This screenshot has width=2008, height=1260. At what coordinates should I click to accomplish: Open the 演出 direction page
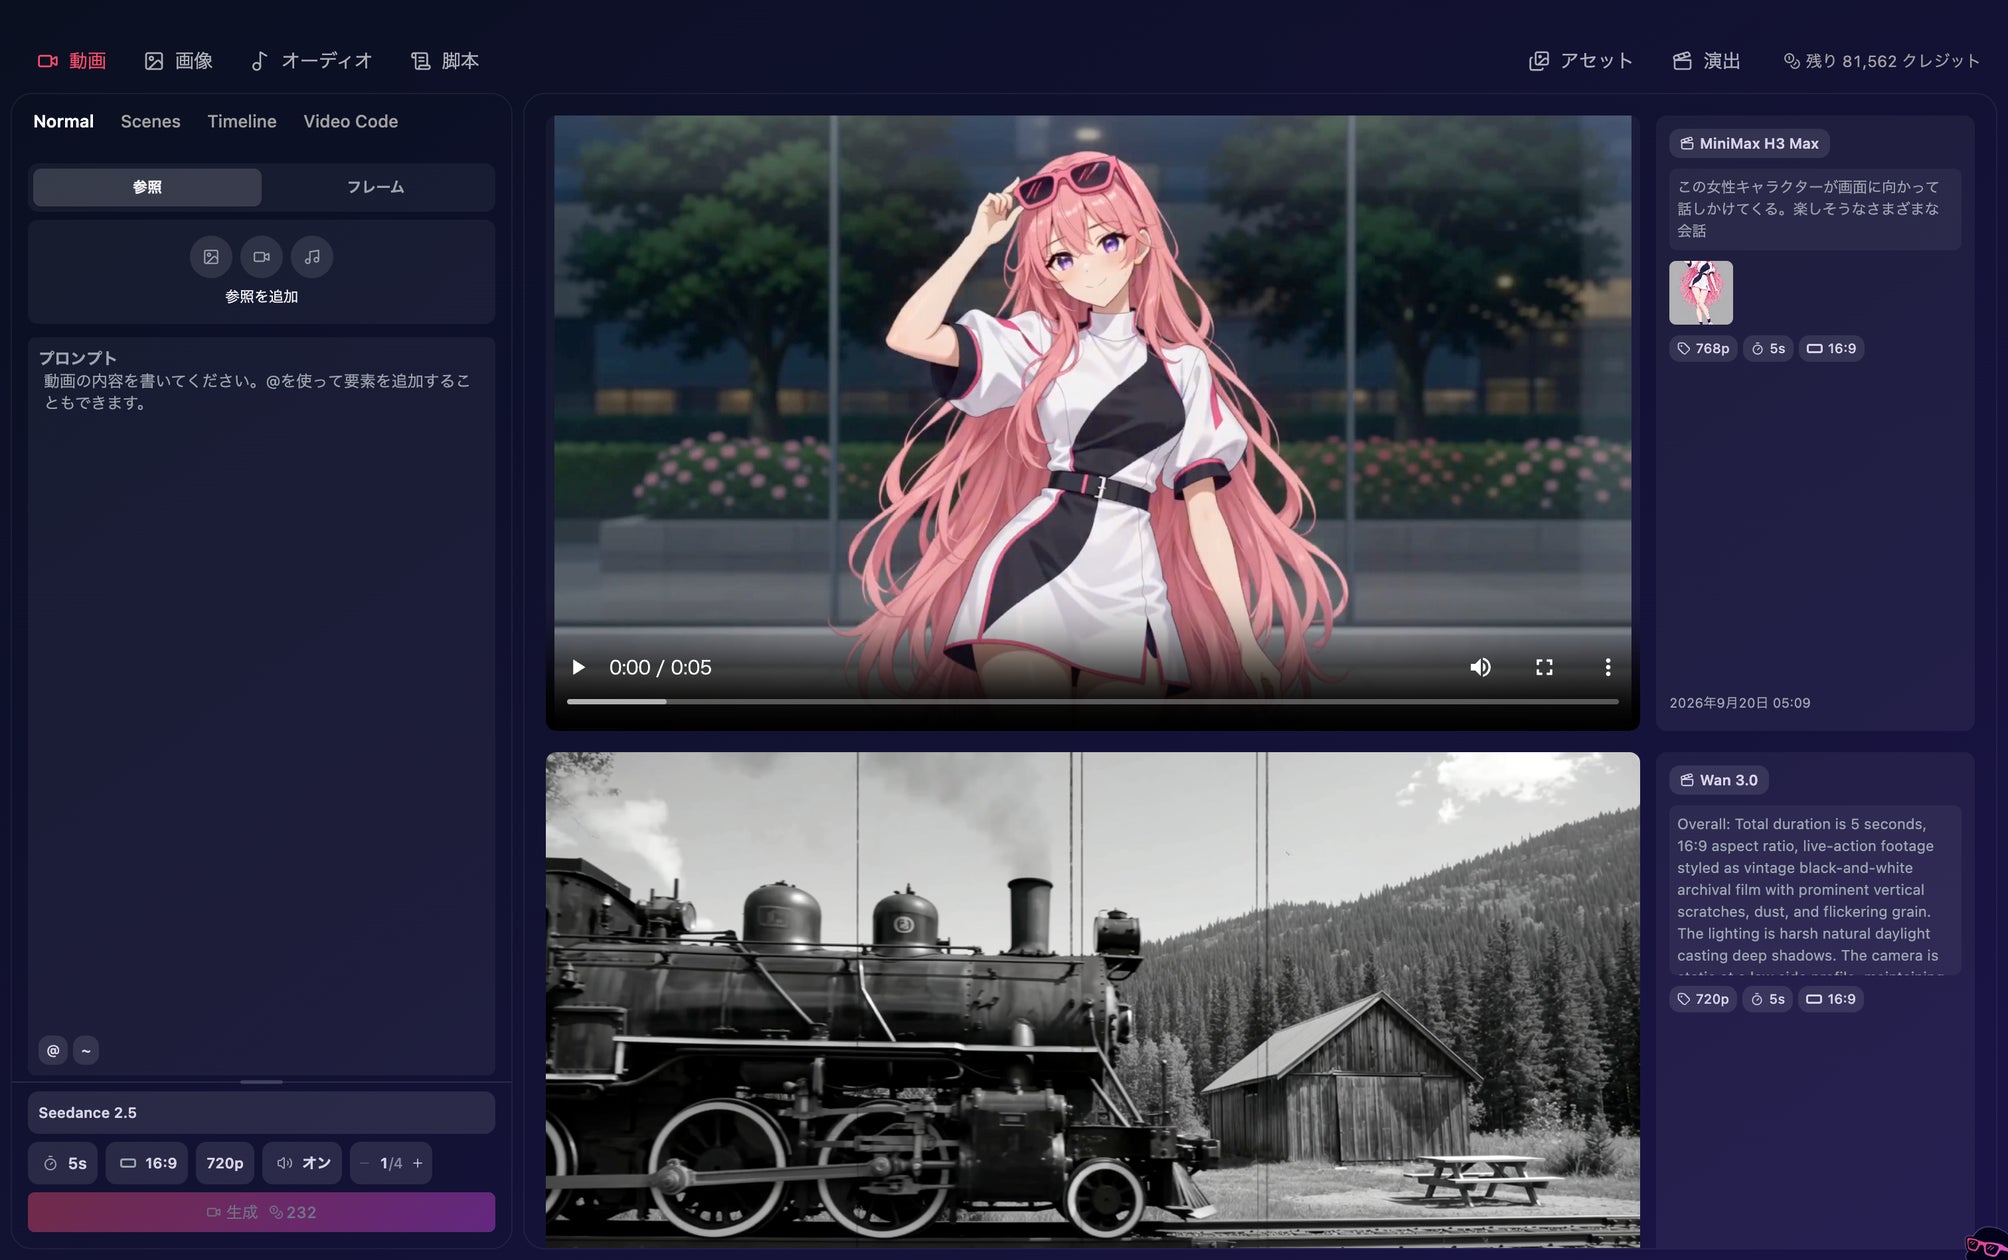coord(1707,61)
